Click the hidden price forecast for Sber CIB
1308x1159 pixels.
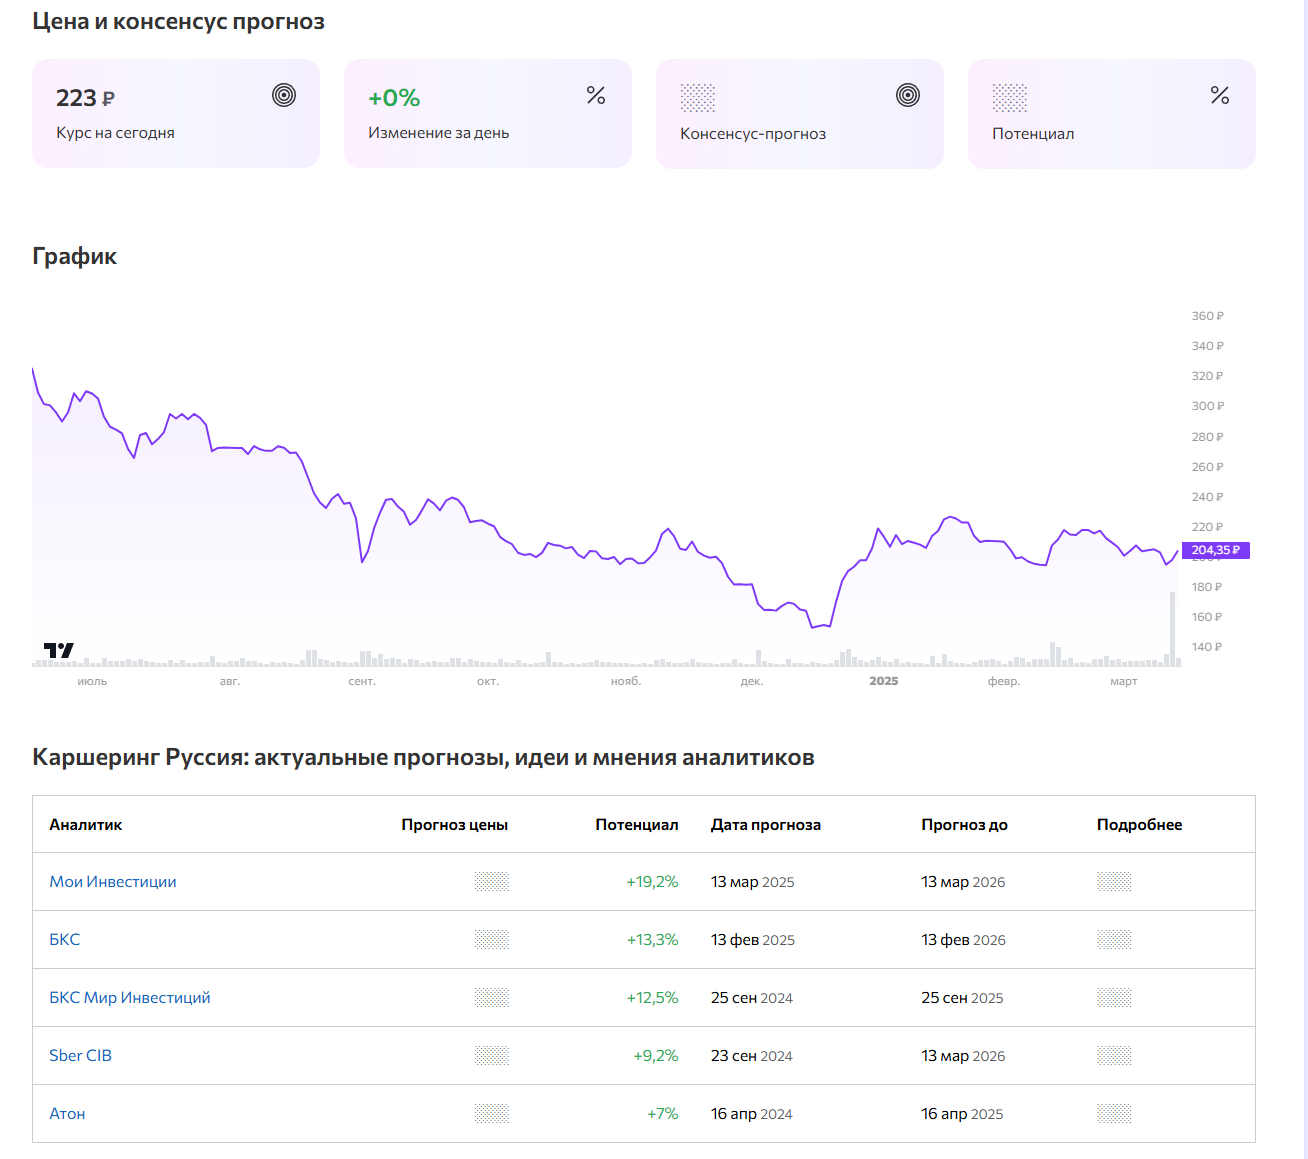point(492,1056)
